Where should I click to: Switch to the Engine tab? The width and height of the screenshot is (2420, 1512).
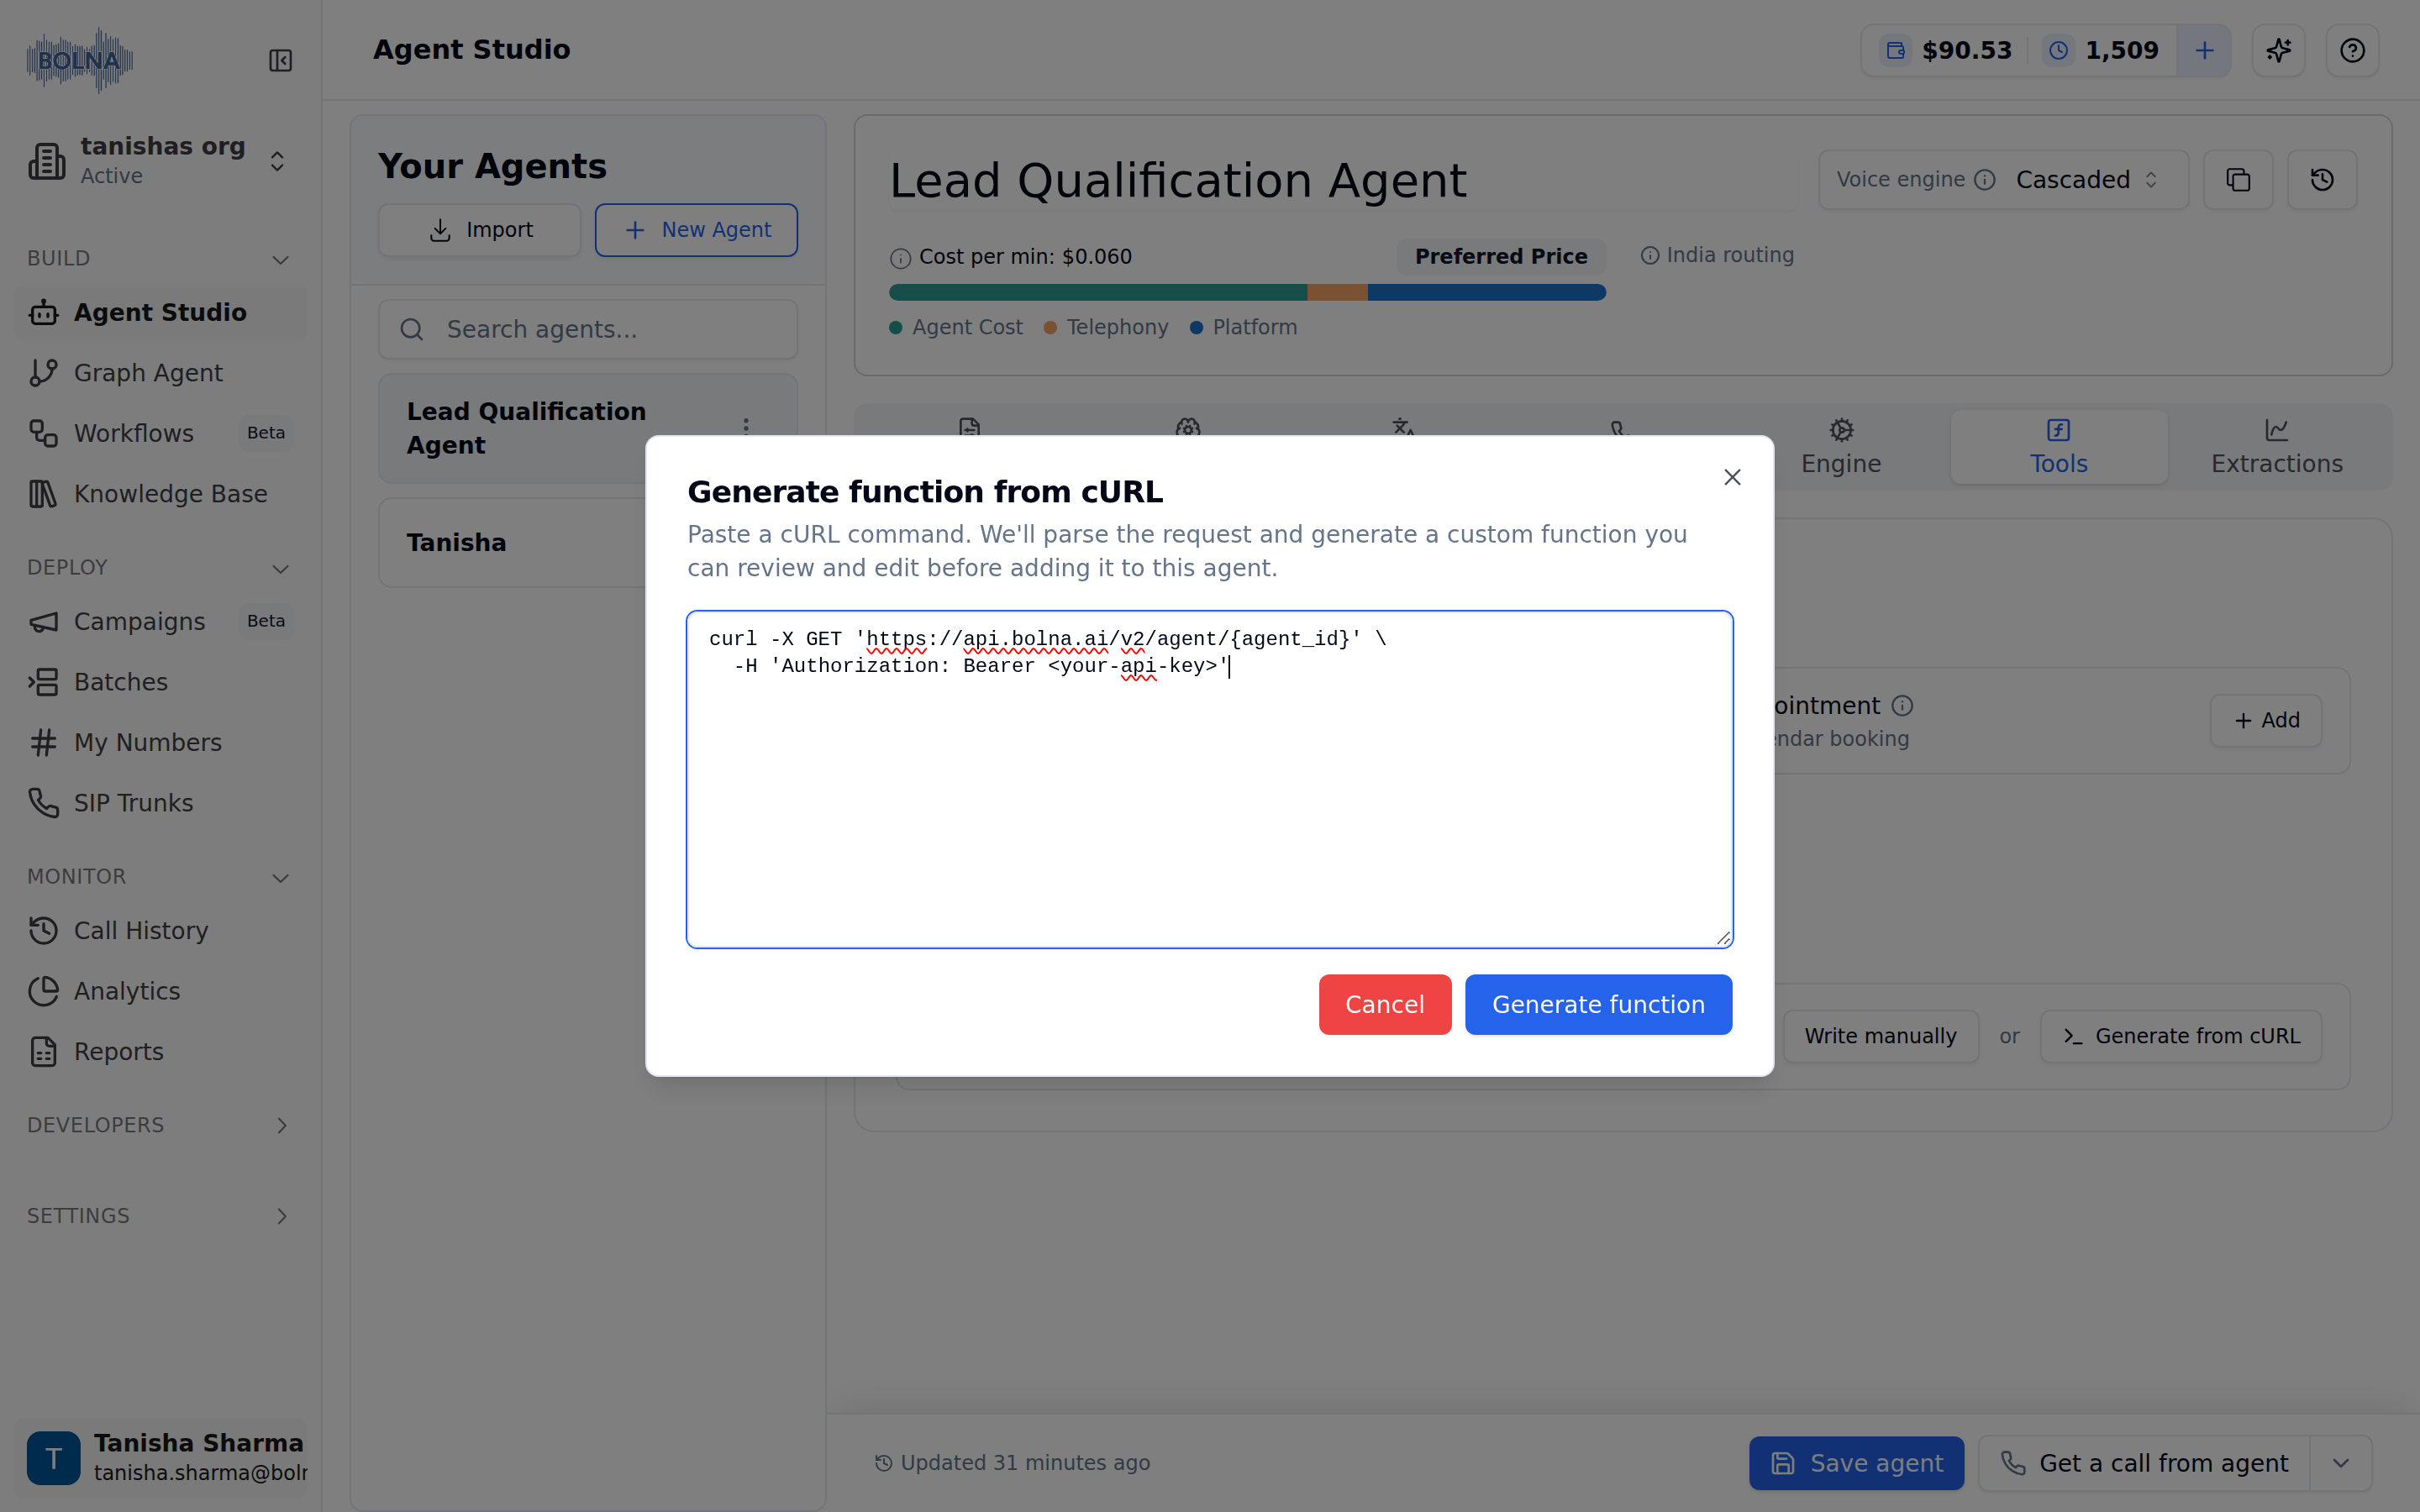point(1840,447)
